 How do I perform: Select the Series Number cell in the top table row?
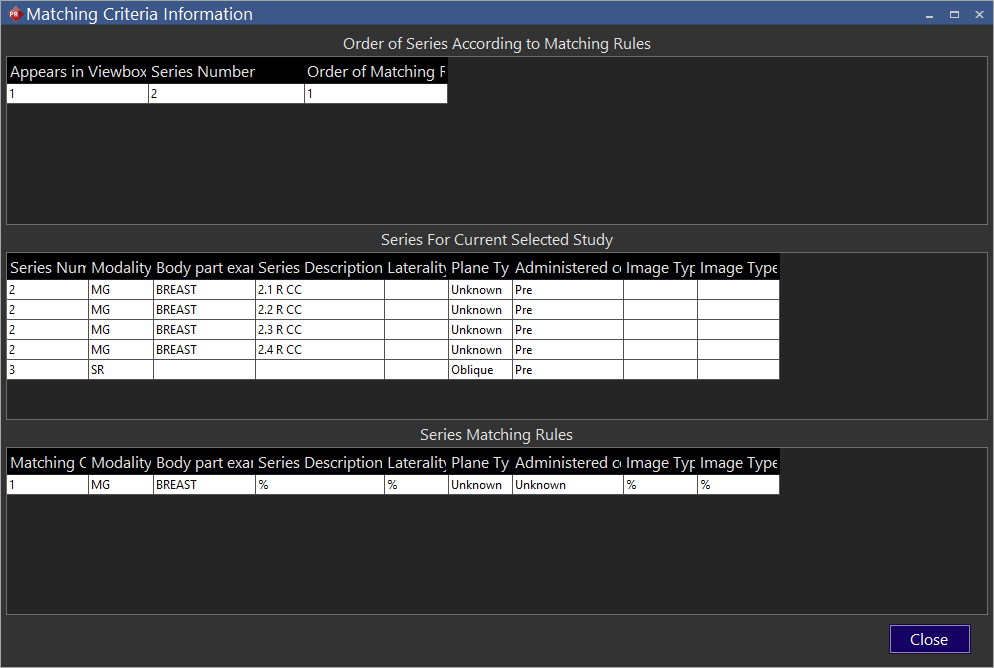(226, 94)
